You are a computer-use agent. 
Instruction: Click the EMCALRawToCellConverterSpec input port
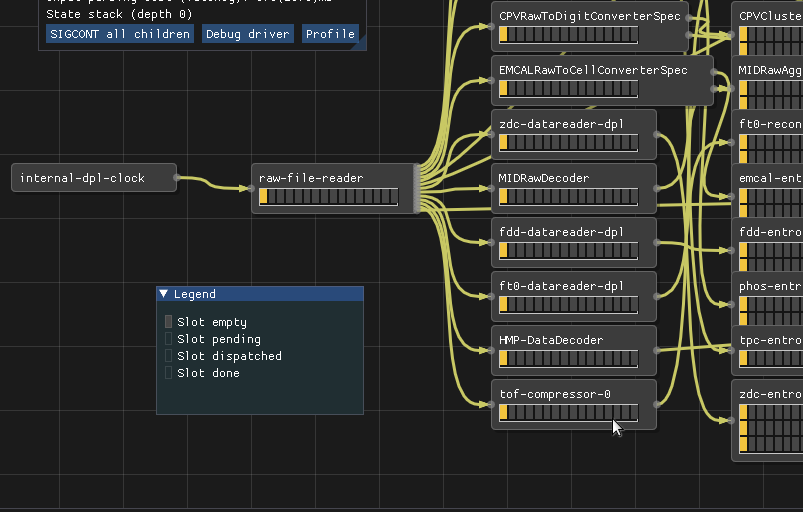[491, 80]
